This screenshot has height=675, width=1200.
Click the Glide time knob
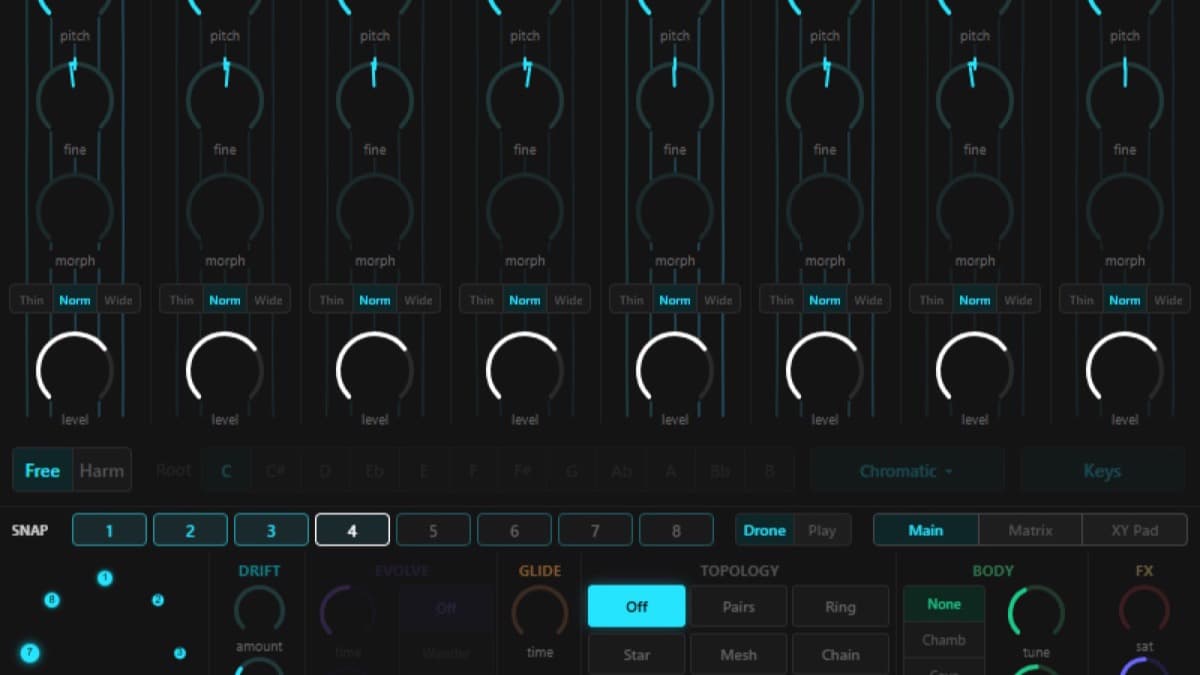pyautogui.click(x=539, y=611)
